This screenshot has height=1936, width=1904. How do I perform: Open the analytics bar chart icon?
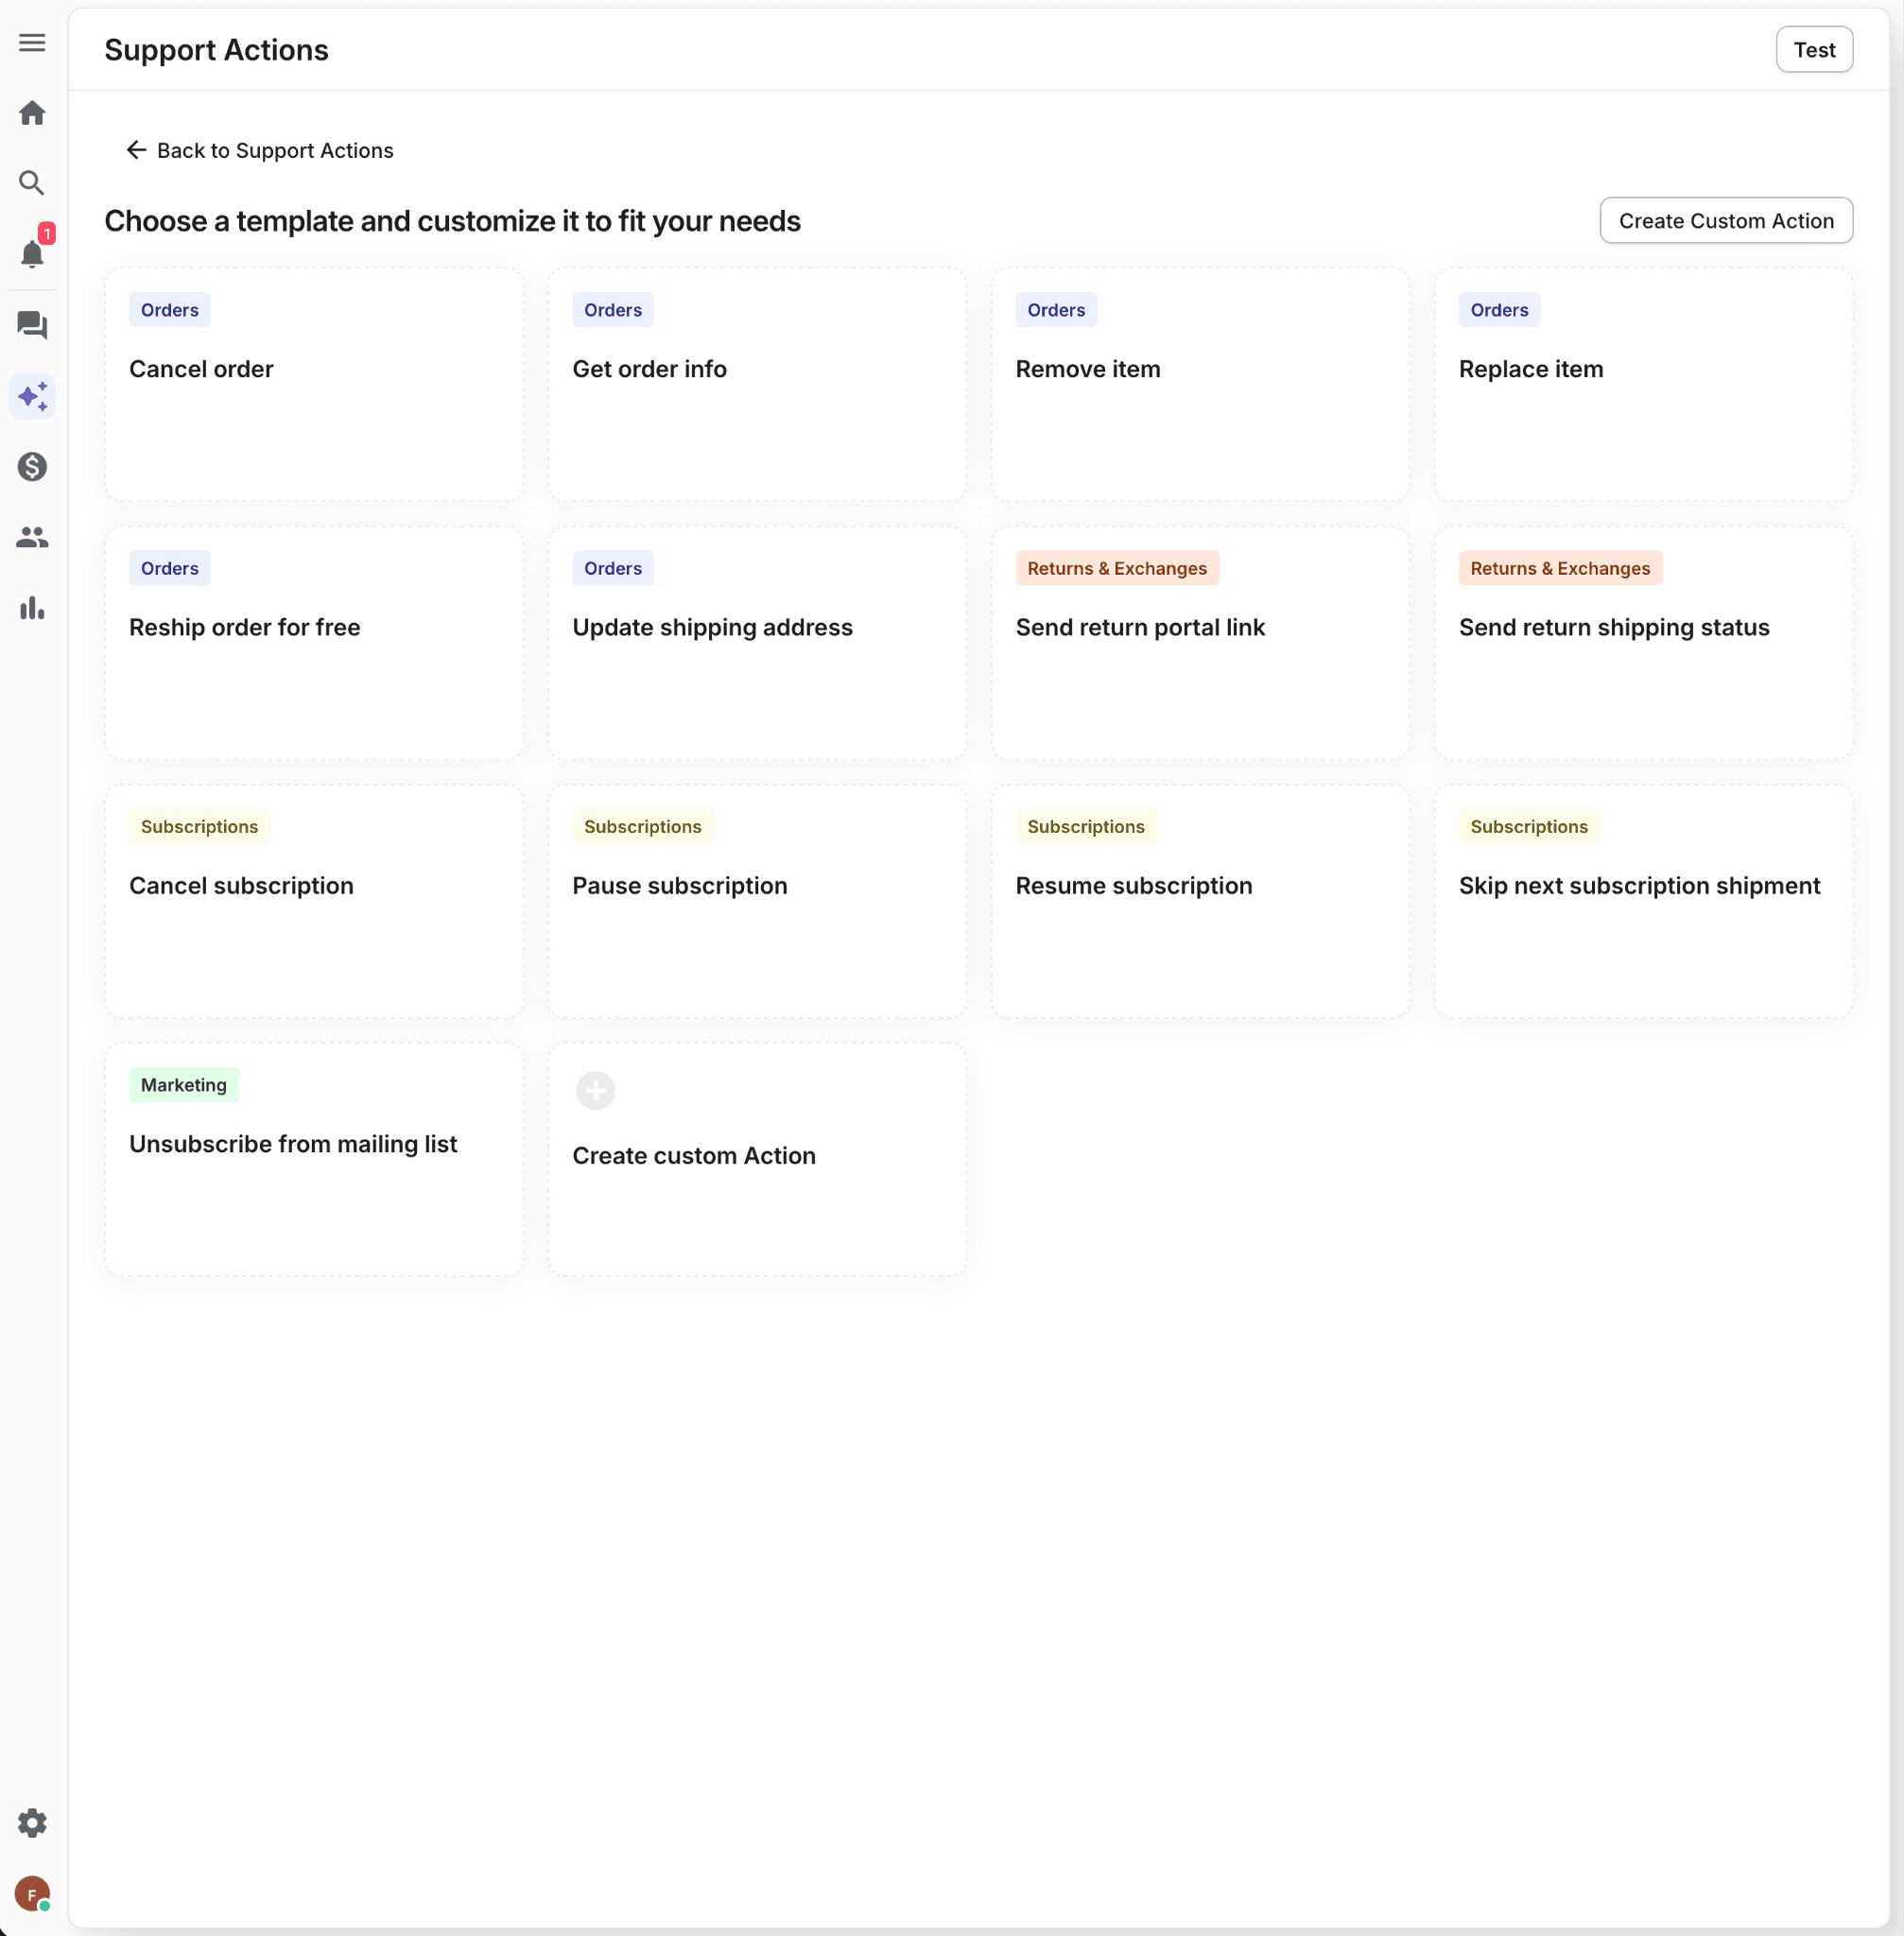pos(32,608)
